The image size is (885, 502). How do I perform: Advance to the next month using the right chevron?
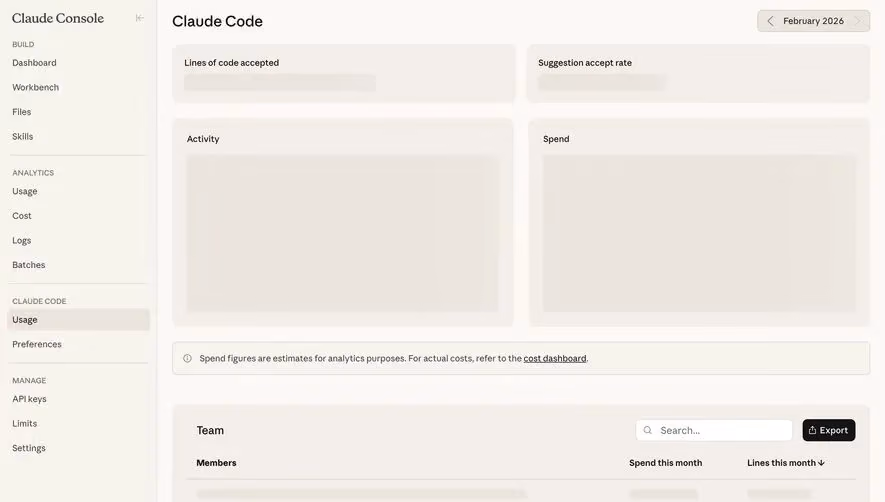[857, 21]
